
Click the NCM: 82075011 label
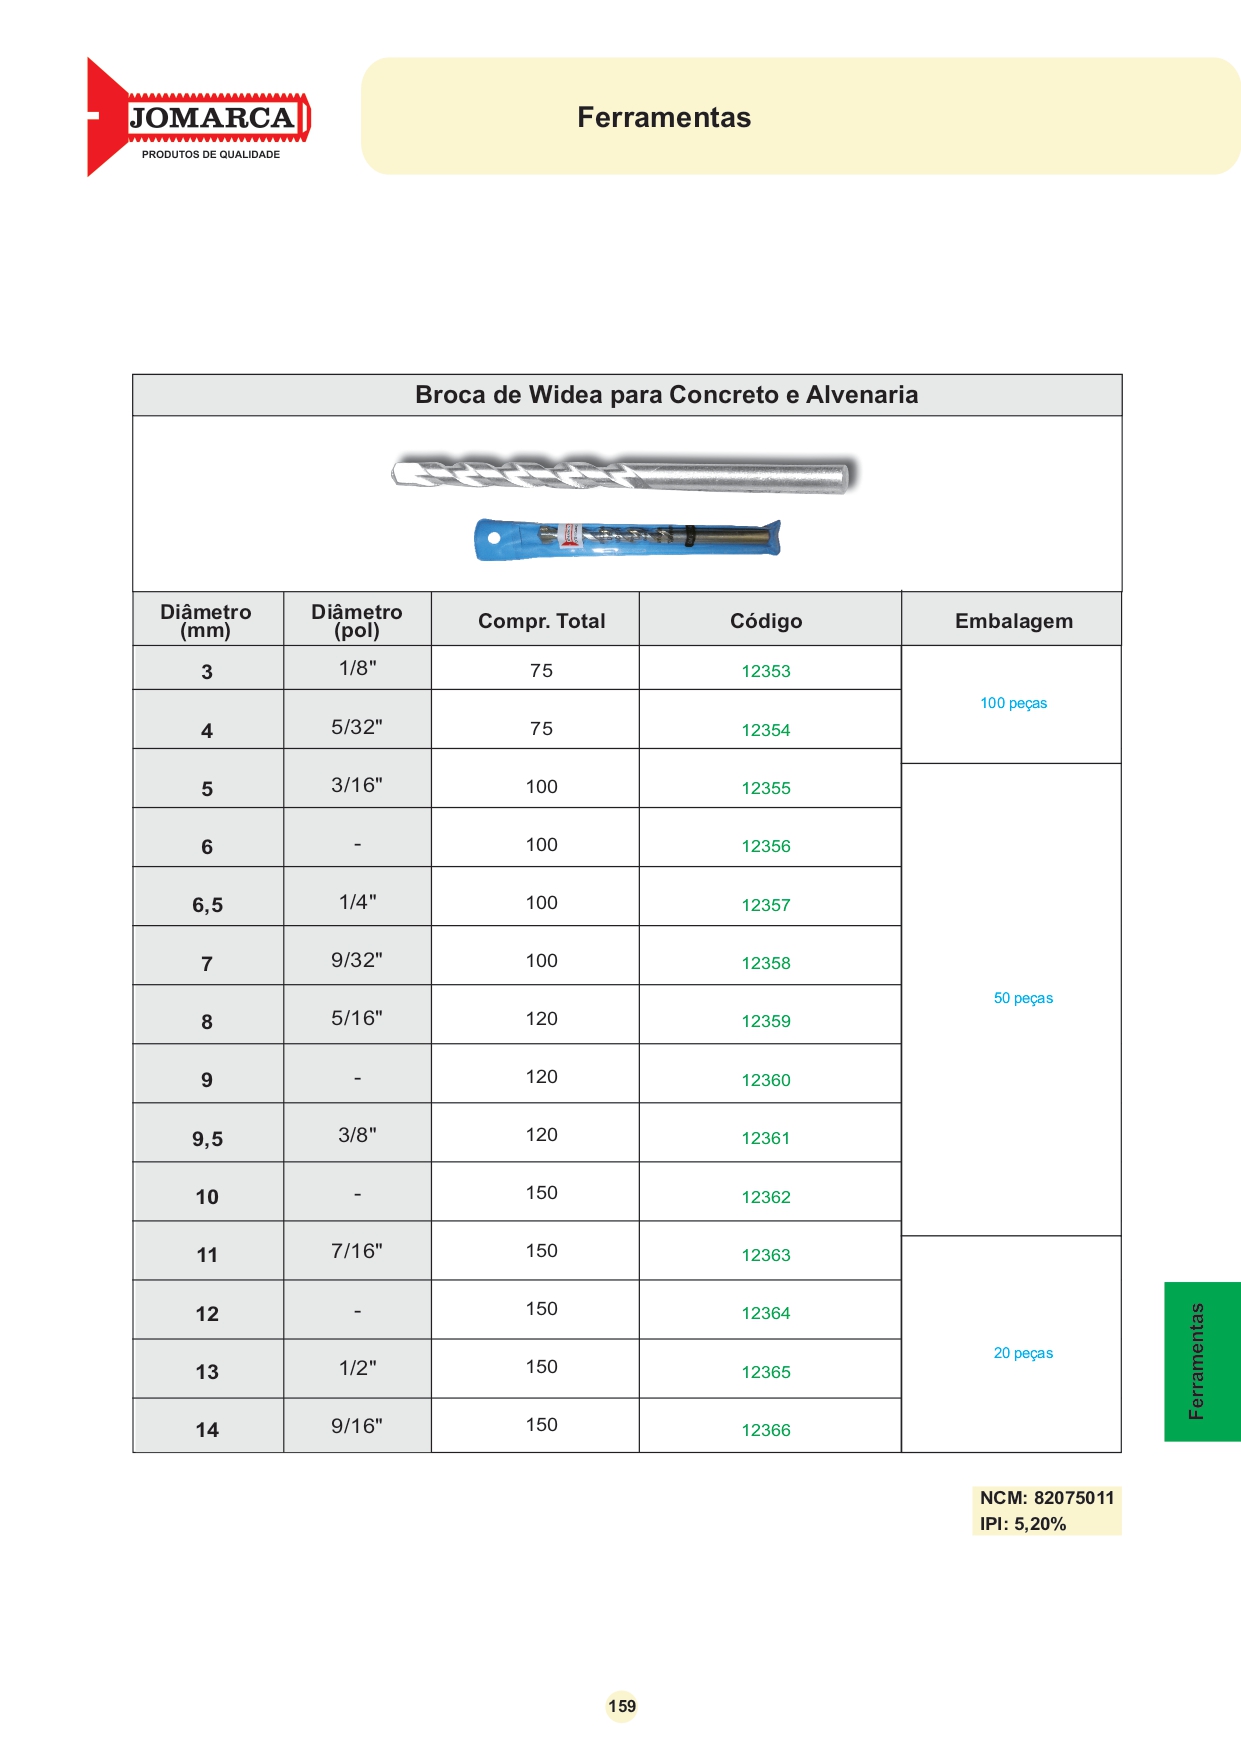click(1046, 1497)
